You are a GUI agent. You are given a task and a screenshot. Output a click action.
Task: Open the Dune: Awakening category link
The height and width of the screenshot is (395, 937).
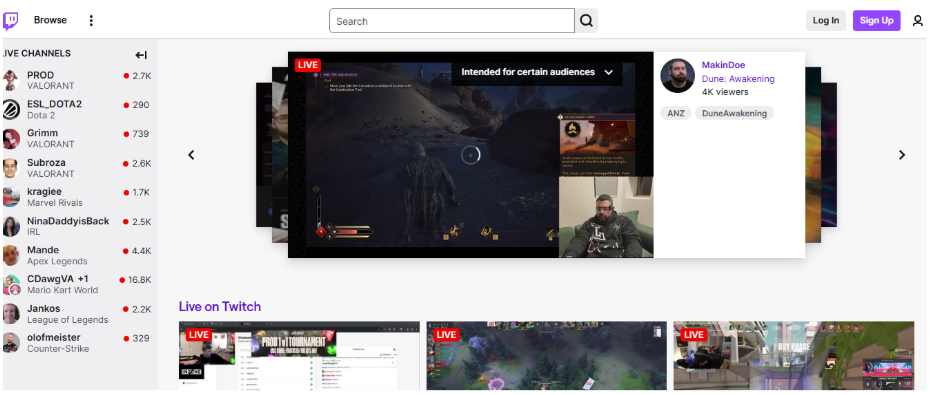coord(738,78)
